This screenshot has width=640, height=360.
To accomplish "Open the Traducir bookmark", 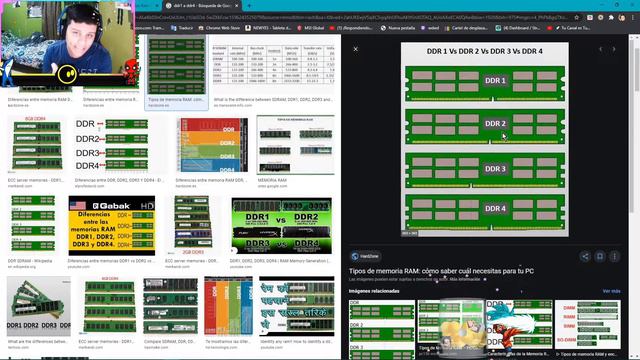I will 182,28.
